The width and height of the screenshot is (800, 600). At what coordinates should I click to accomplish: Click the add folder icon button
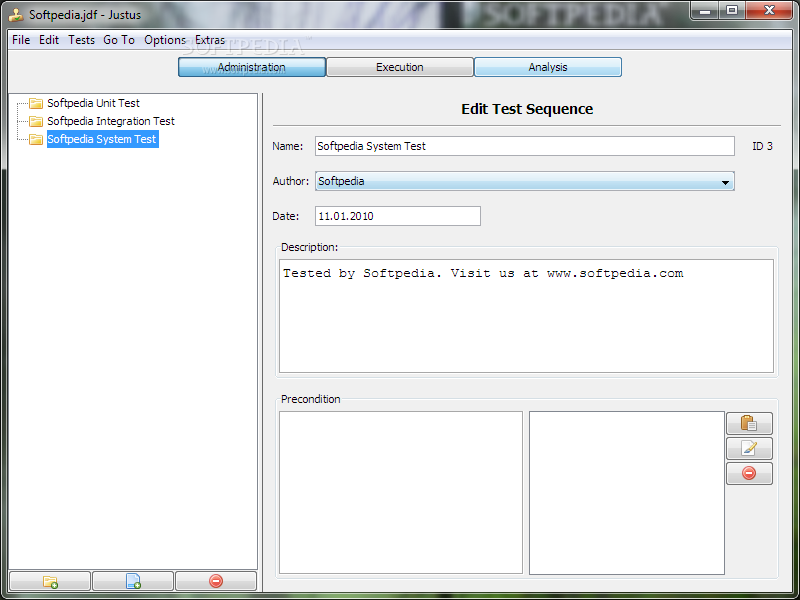[x=50, y=581]
